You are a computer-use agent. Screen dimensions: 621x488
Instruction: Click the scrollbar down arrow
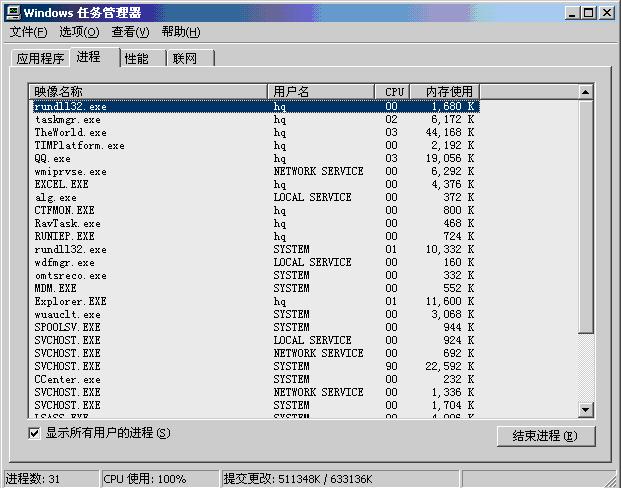(585, 409)
